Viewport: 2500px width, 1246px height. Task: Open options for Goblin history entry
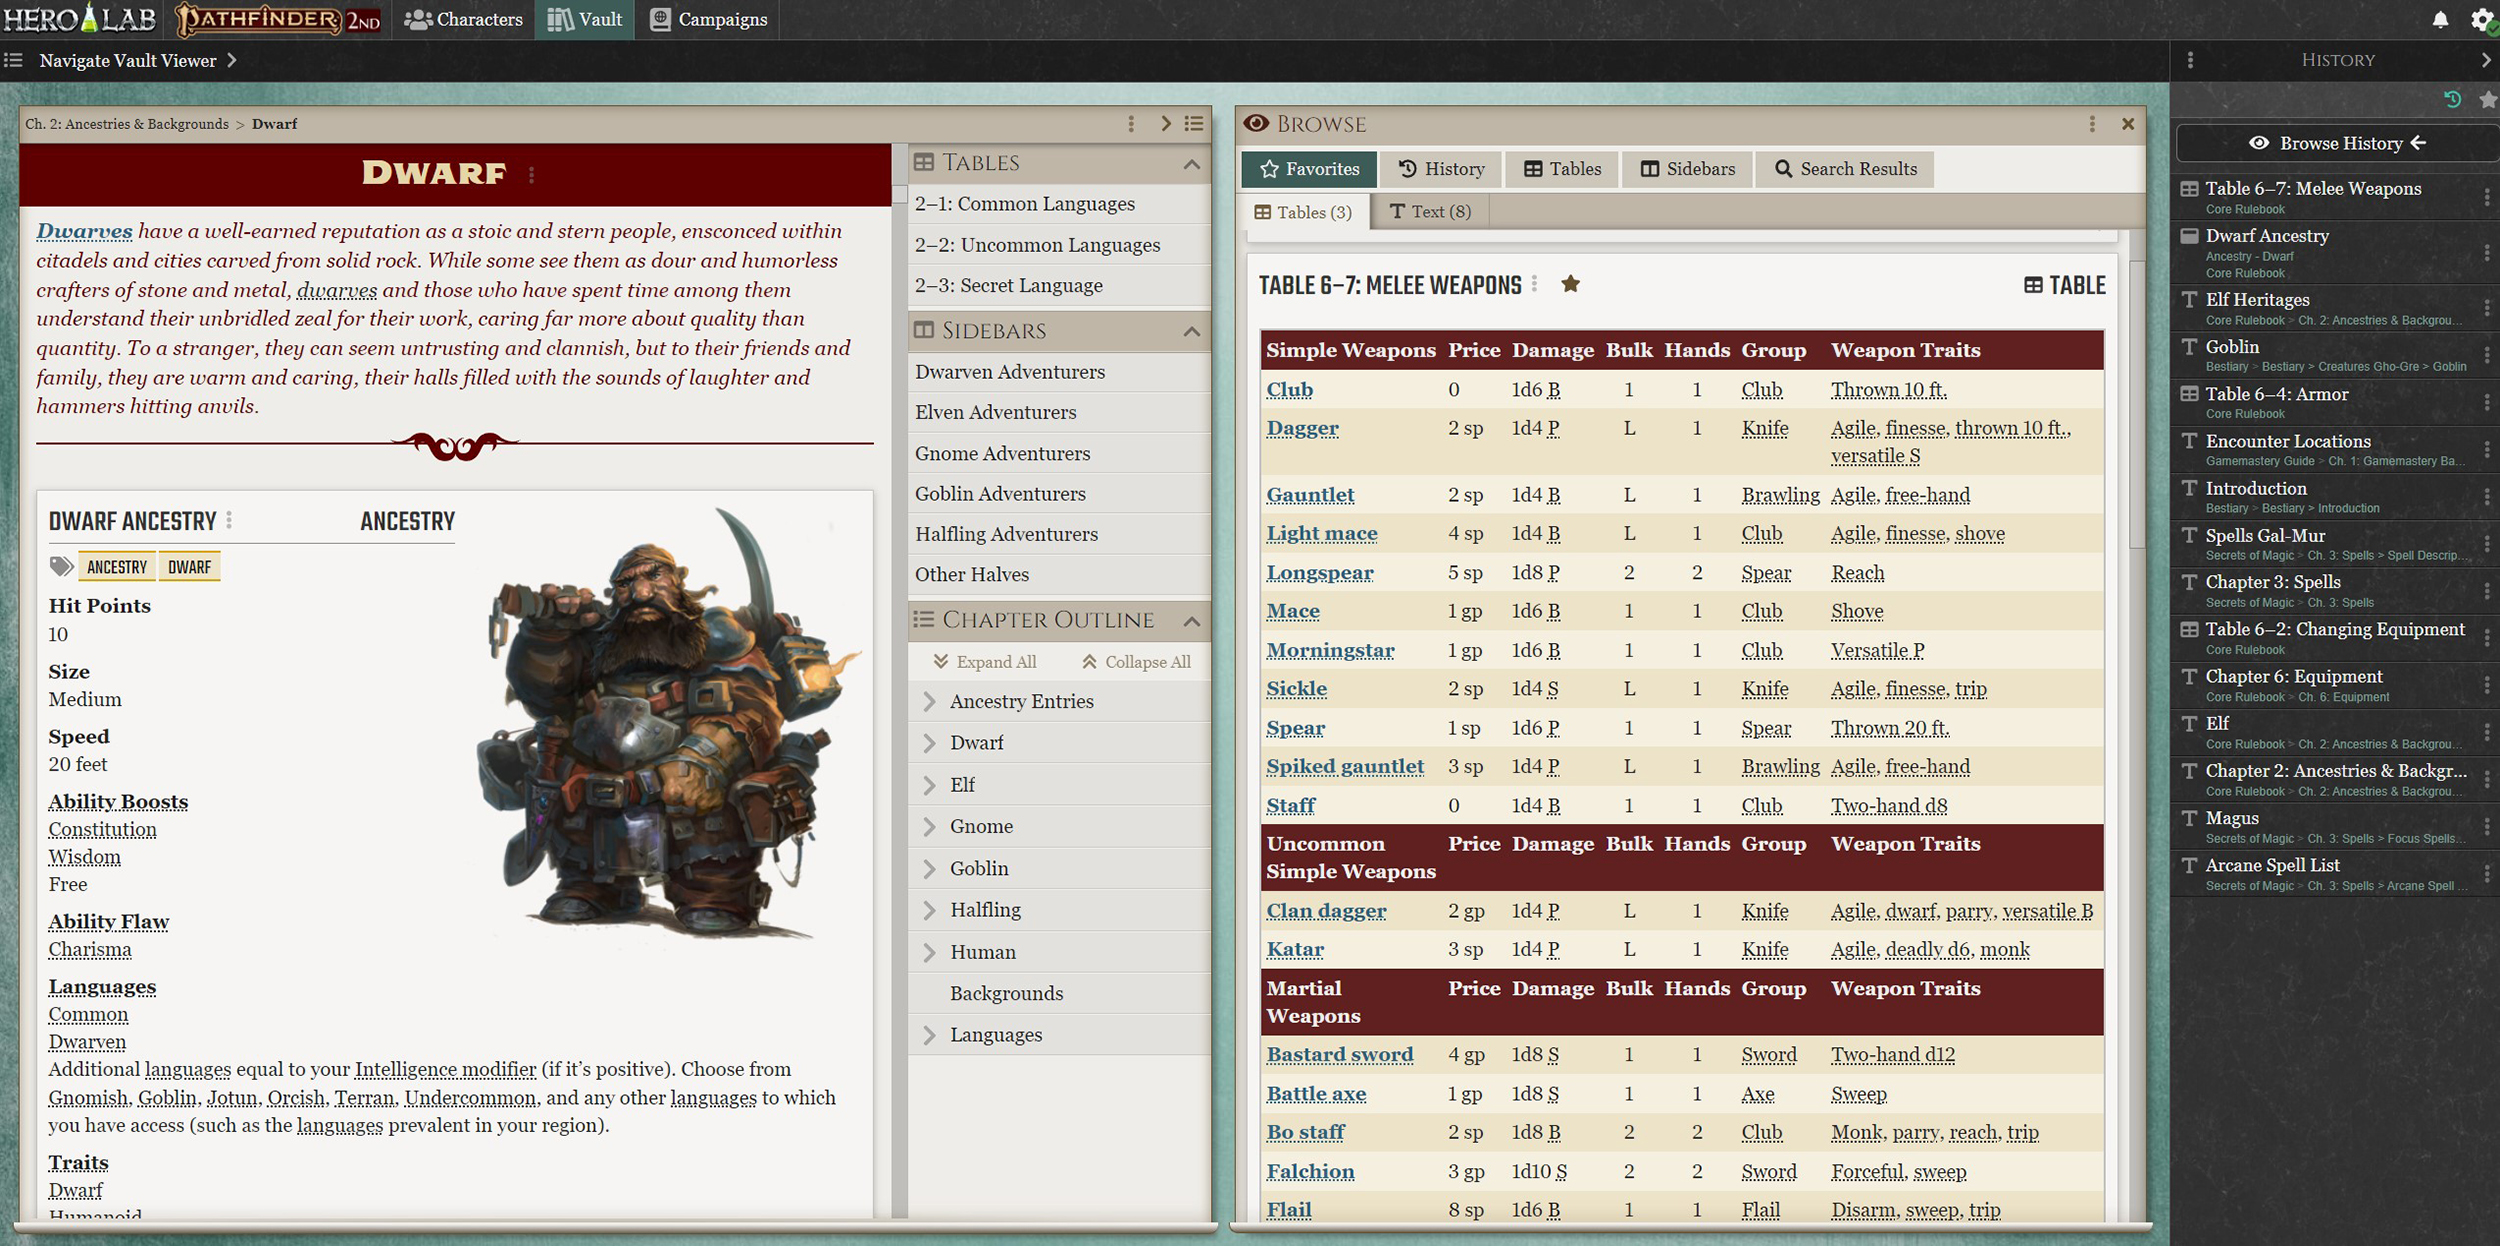pyautogui.click(x=2487, y=355)
